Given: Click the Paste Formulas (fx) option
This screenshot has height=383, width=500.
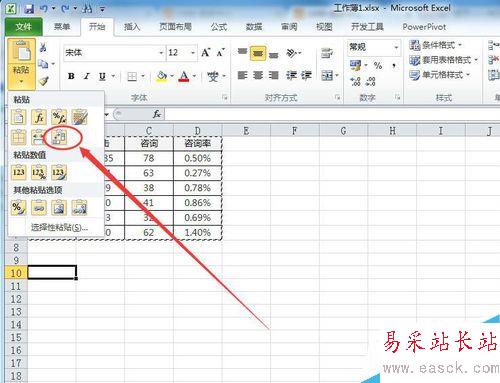Looking at the screenshot, I should tap(39, 117).
